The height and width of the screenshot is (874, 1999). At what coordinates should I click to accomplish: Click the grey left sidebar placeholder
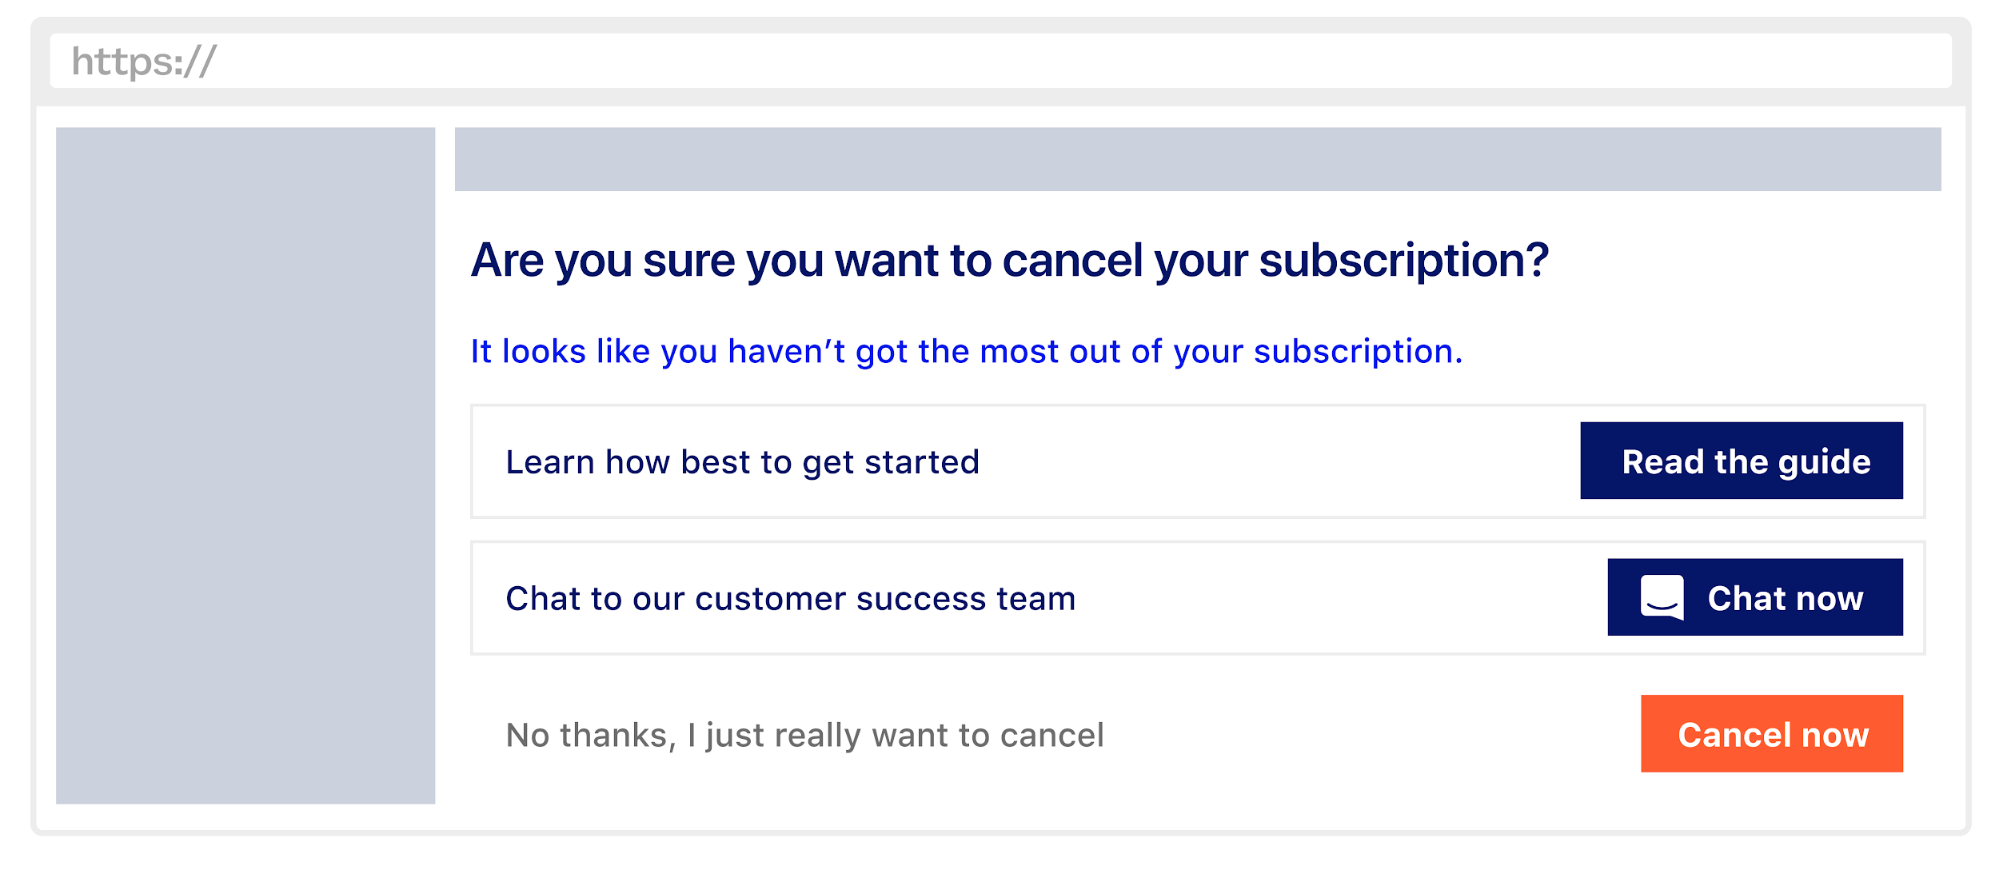tap(245, 465)
